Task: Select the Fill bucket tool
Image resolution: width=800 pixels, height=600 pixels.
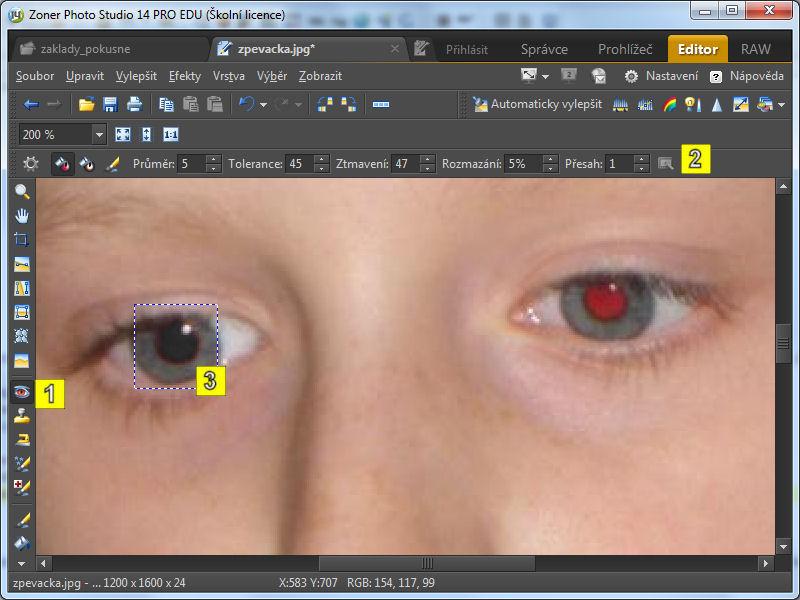Action: [x=22, y=543]
